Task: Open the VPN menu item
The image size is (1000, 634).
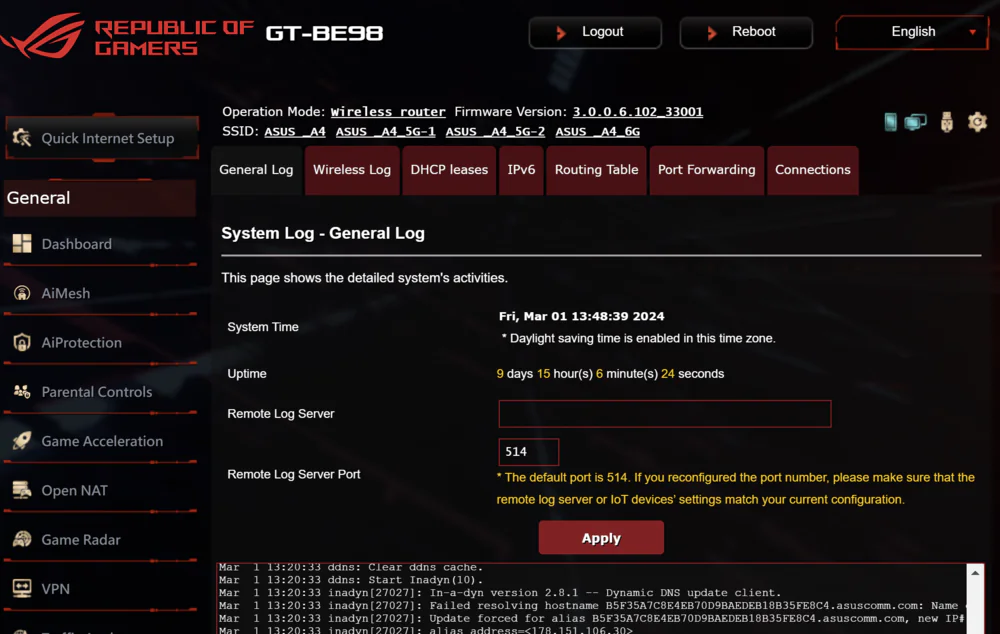Action: tap(100, 589)
